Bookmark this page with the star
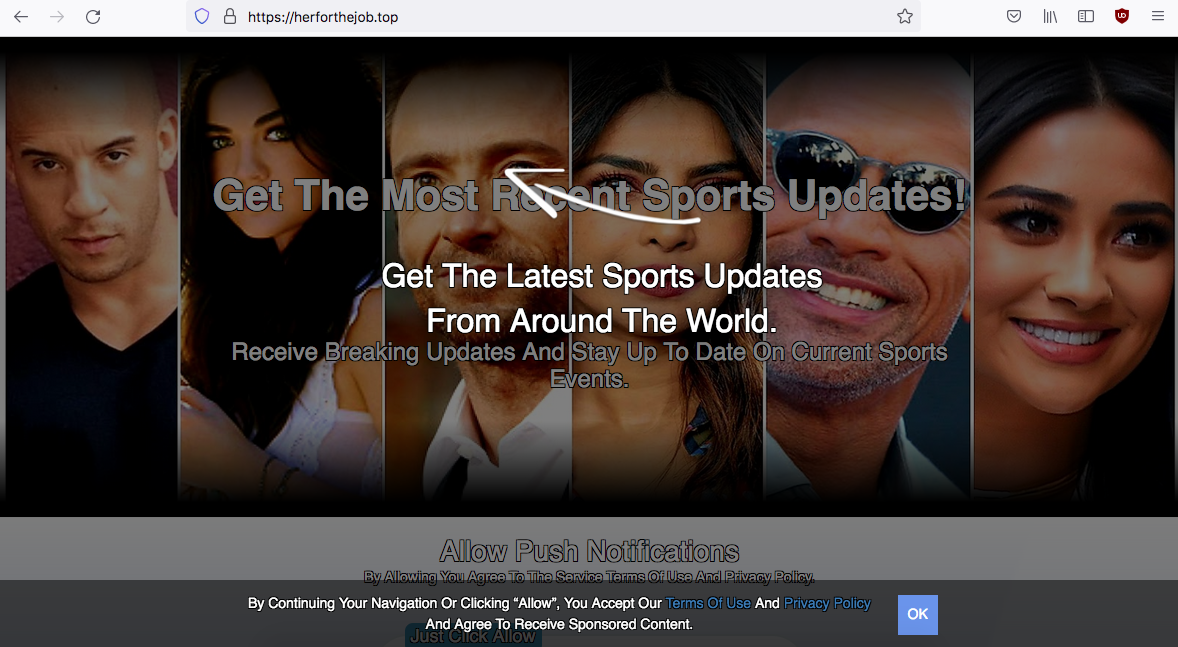 (x=905, y=17)
